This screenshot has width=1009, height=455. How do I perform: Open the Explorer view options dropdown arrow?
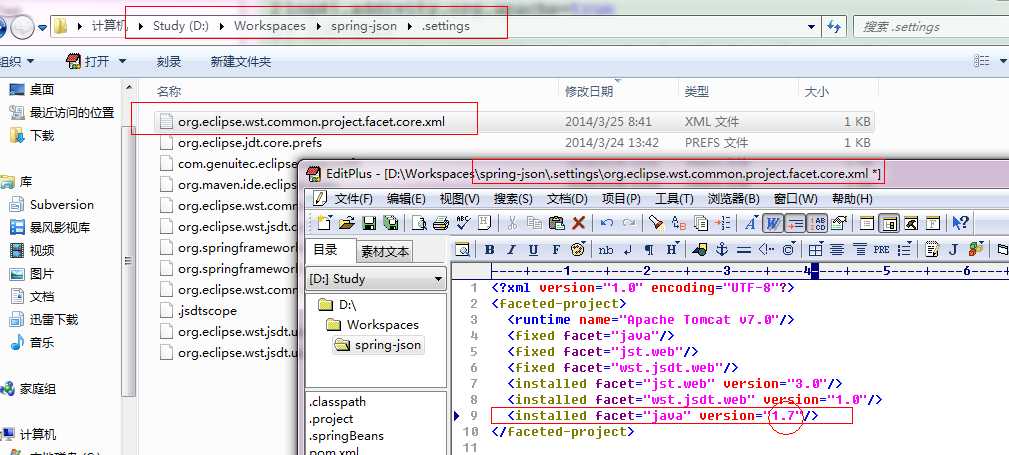(x=1003, y=62)
